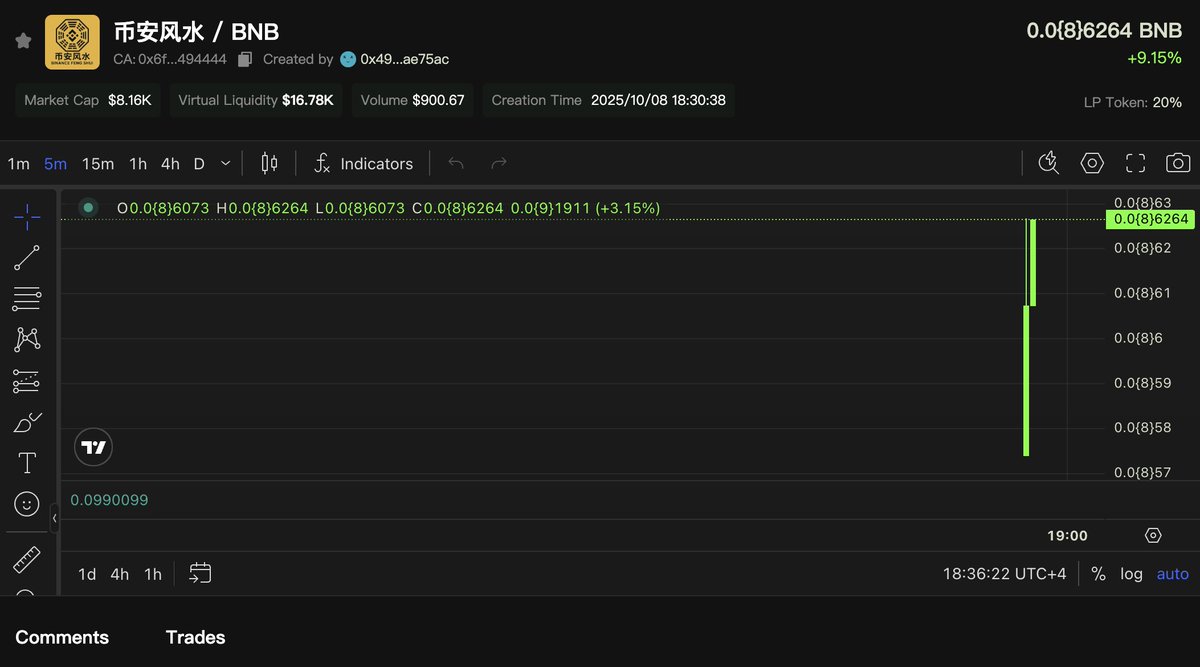This screenshot has height=667, width=1200.
Task: Click the LP Token: 20% label
Action: [1132, 102]
